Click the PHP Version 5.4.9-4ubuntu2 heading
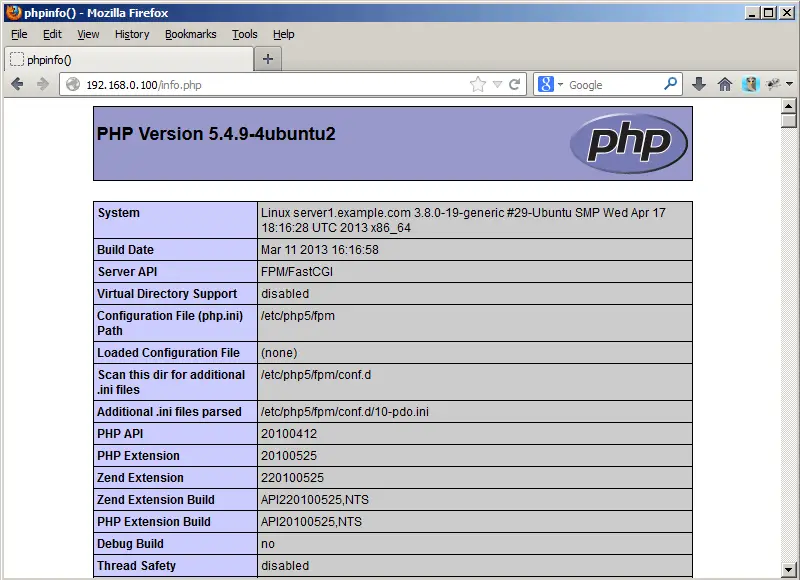This screenshot has width=800, height=580. click(x=216, y=134)
